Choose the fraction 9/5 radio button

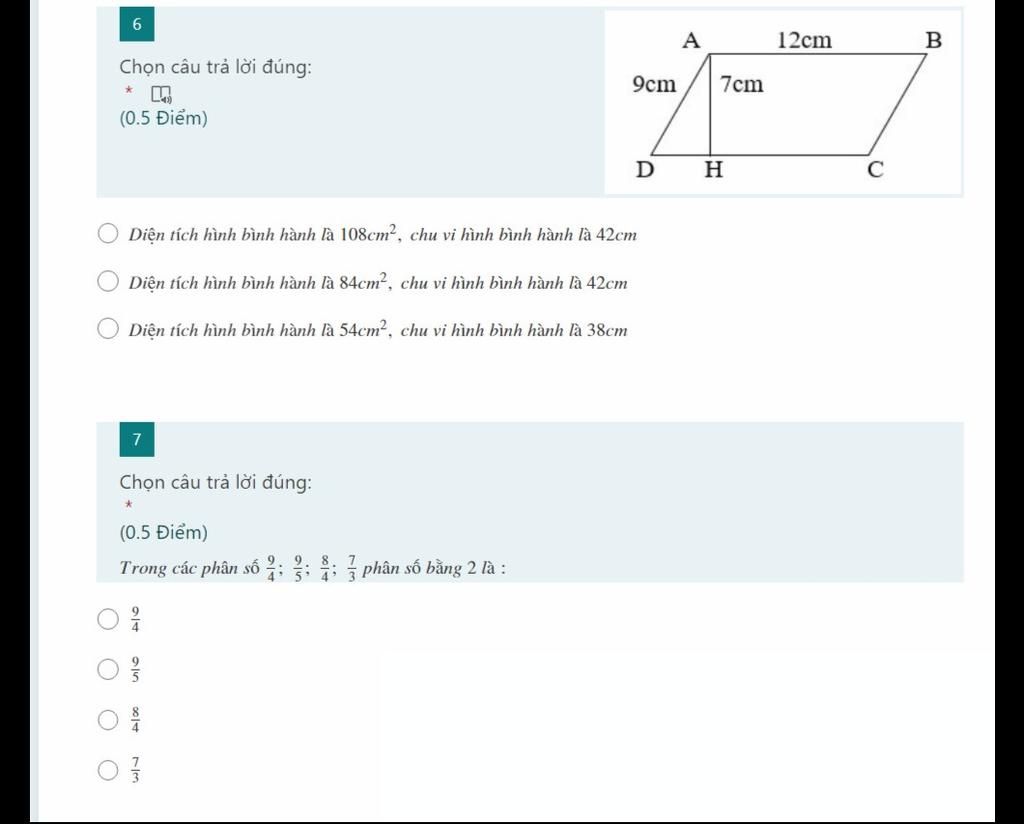click(x=108, y=669)
